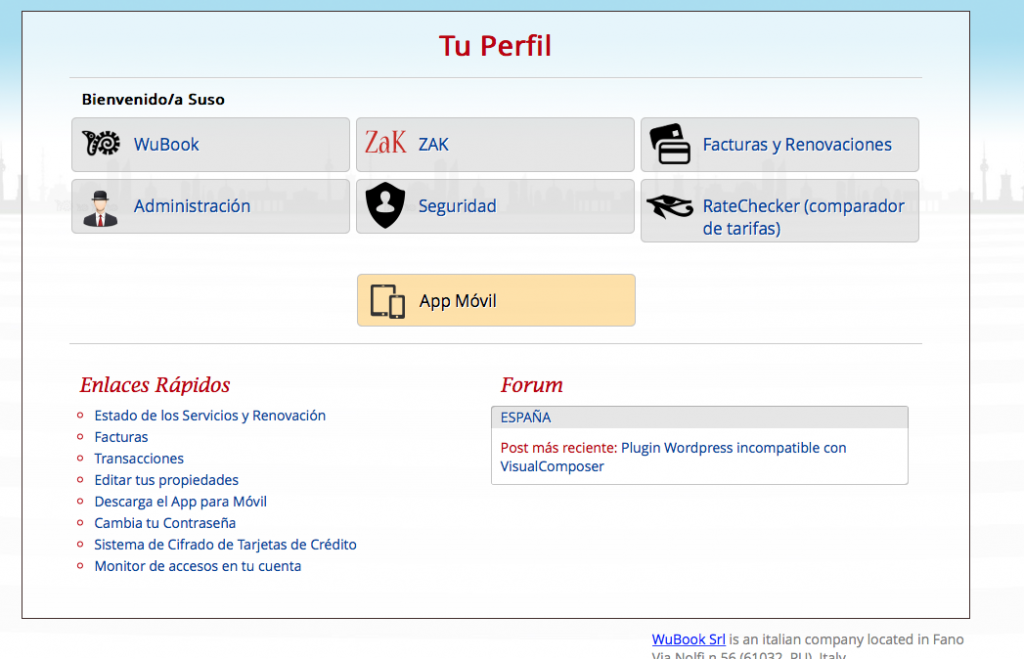
Task: Click the Tu Perfil page title
Action: [495, 46]
